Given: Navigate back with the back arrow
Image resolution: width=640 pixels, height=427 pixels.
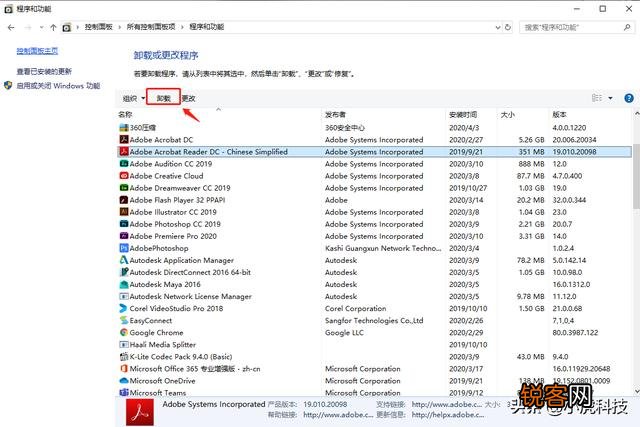Looking at the screenshot, I should click(x=11, y=27).
